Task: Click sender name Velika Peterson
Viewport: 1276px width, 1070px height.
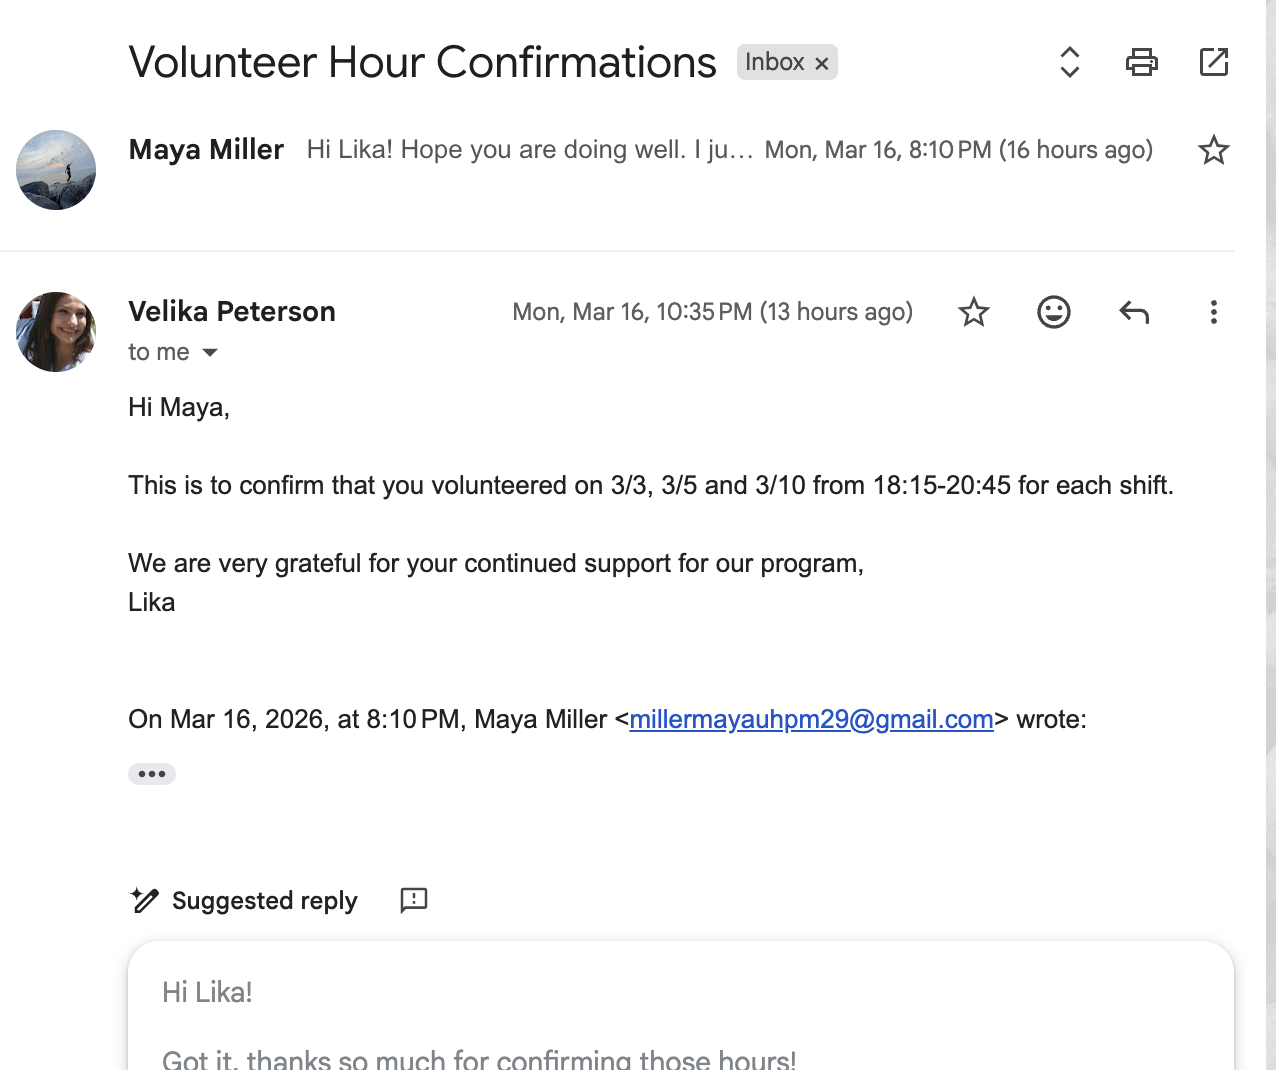Action: pyautogui.click(x=232, y=312)
